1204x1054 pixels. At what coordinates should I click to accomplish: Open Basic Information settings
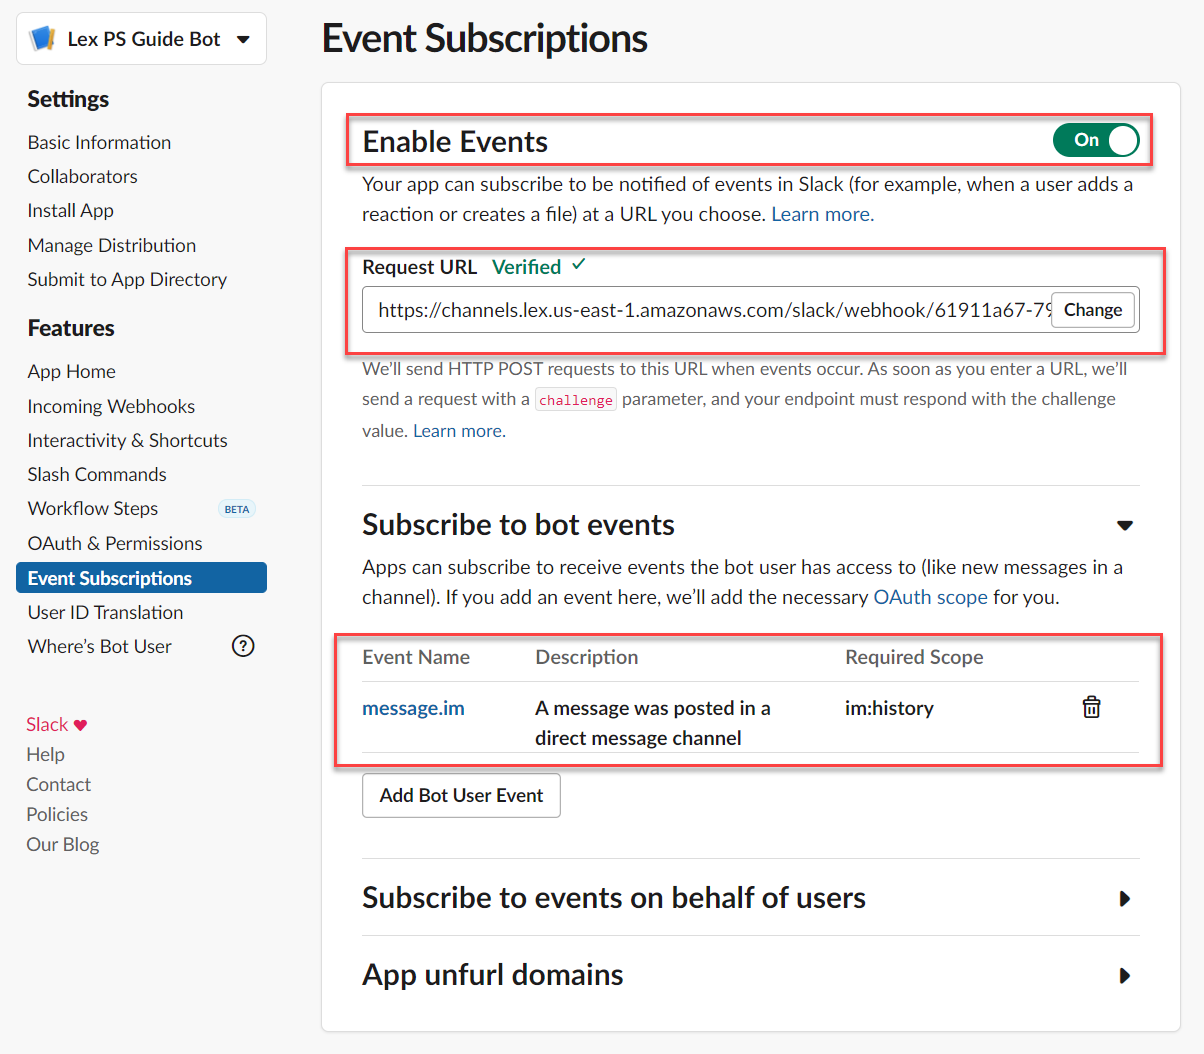(99, 142)
